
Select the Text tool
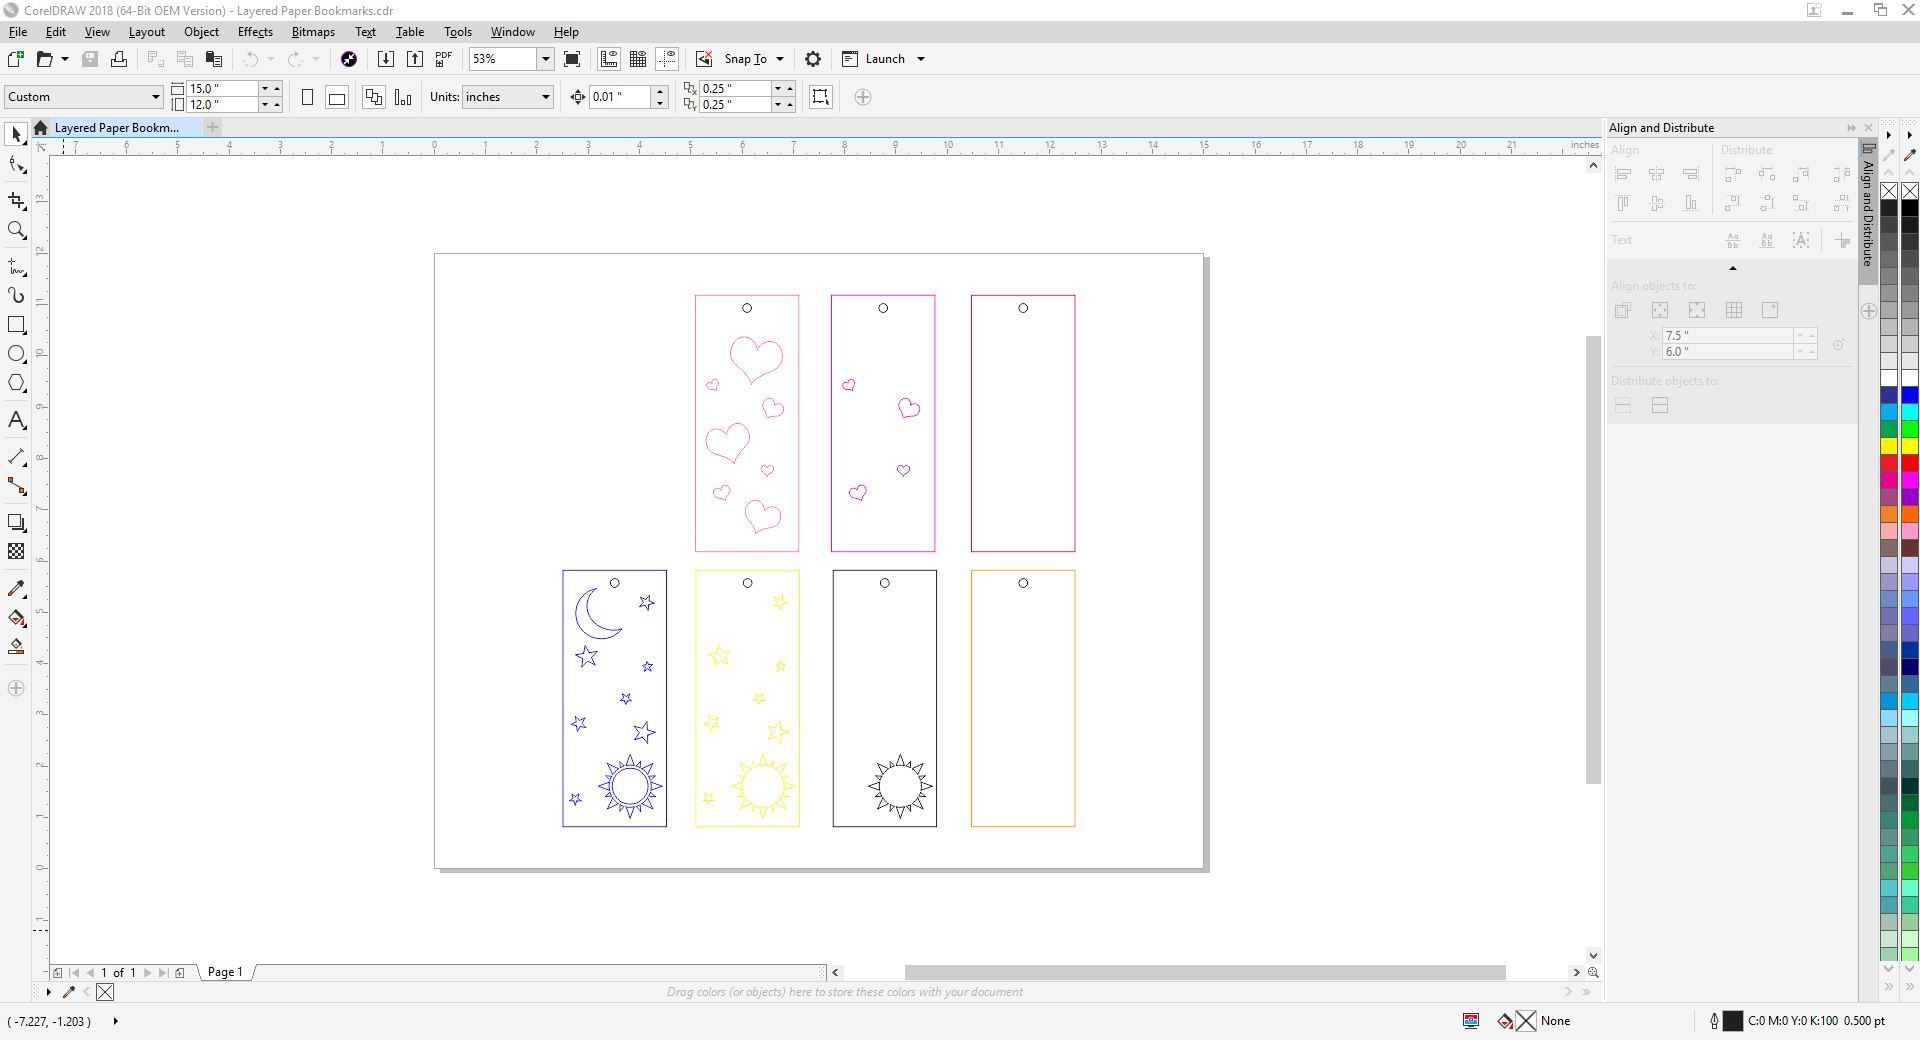(16, 420)
